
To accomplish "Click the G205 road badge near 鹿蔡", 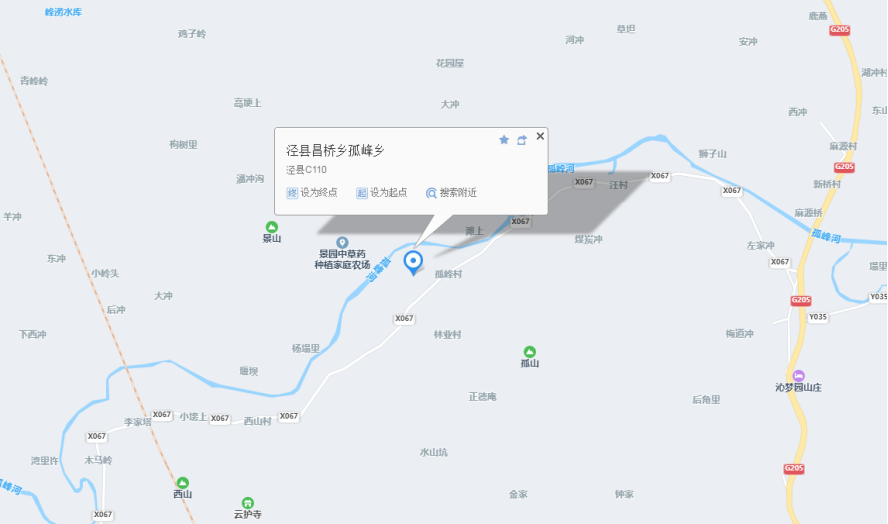I will [839, 30].
